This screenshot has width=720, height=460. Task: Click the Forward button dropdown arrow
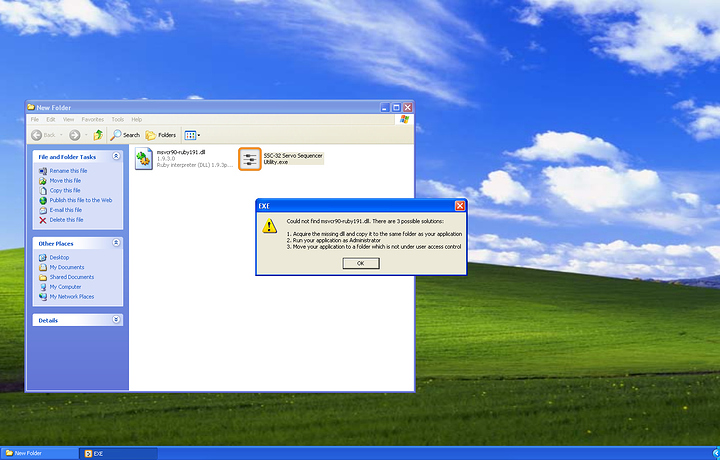[x=86, y=135]
